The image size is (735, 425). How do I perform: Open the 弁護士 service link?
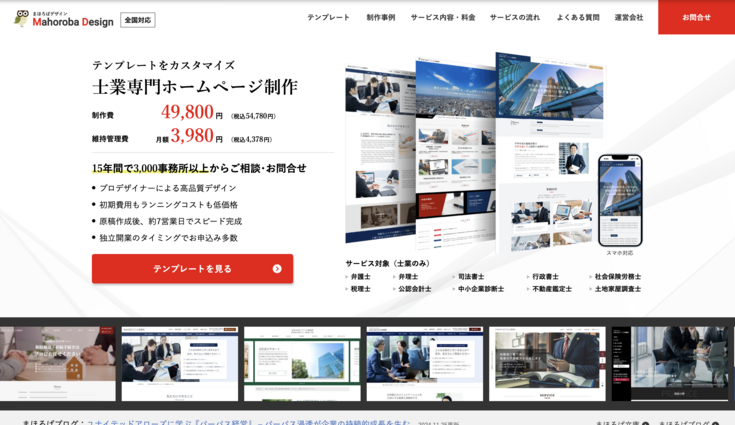tap(360, 277)
